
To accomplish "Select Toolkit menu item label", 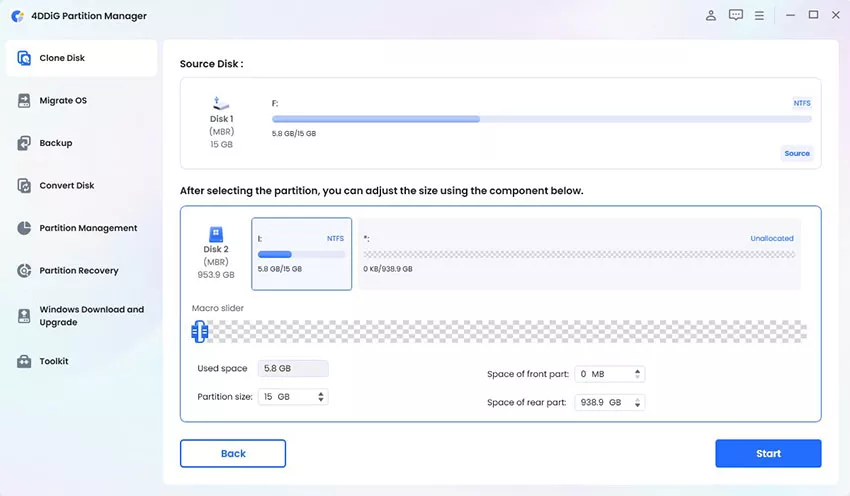I will coord(54,361).
